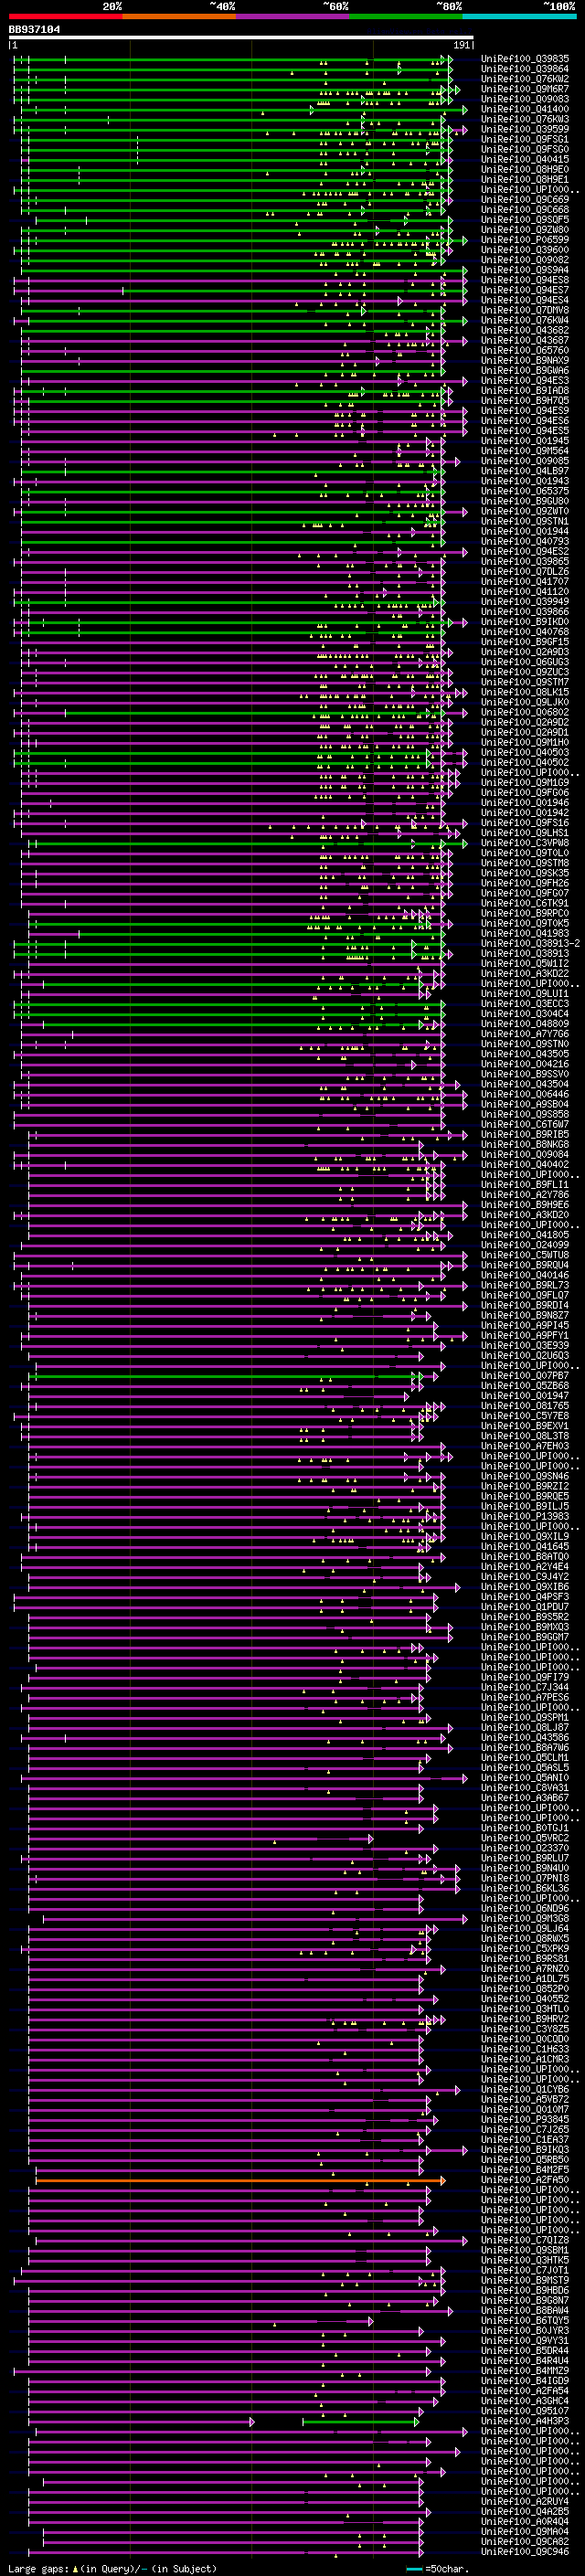Open hit UniRef100_Q3ECC3
Image resolution: width=585 pixels, height=2576 pixels.
coord(525,1004)
